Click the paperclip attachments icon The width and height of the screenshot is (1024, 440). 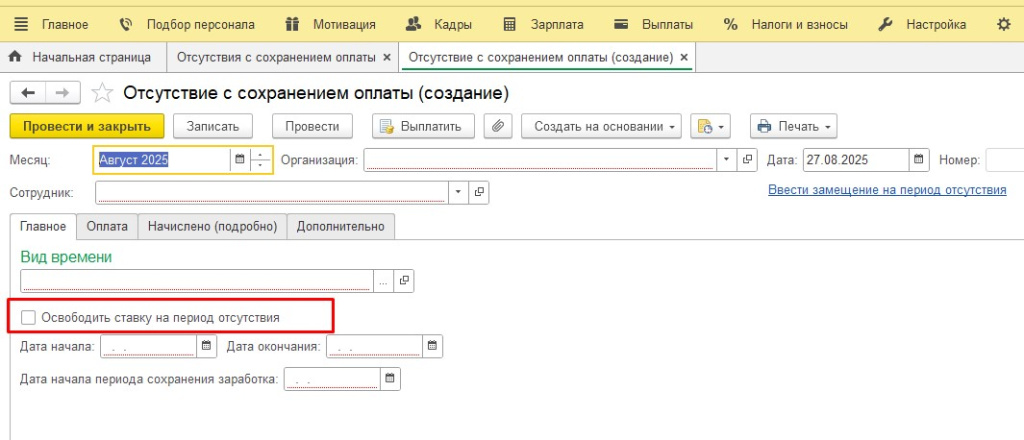tap(498, 126)
